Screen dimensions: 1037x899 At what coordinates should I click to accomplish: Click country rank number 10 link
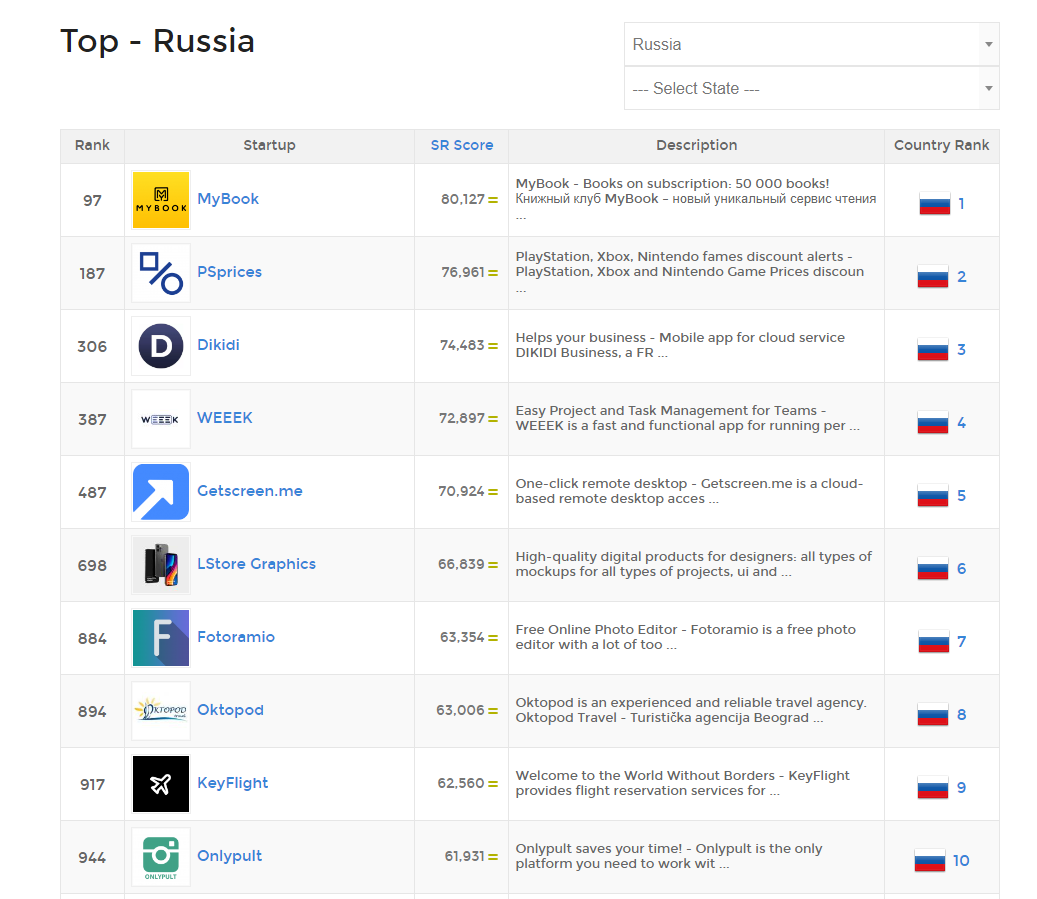(961, 861)
